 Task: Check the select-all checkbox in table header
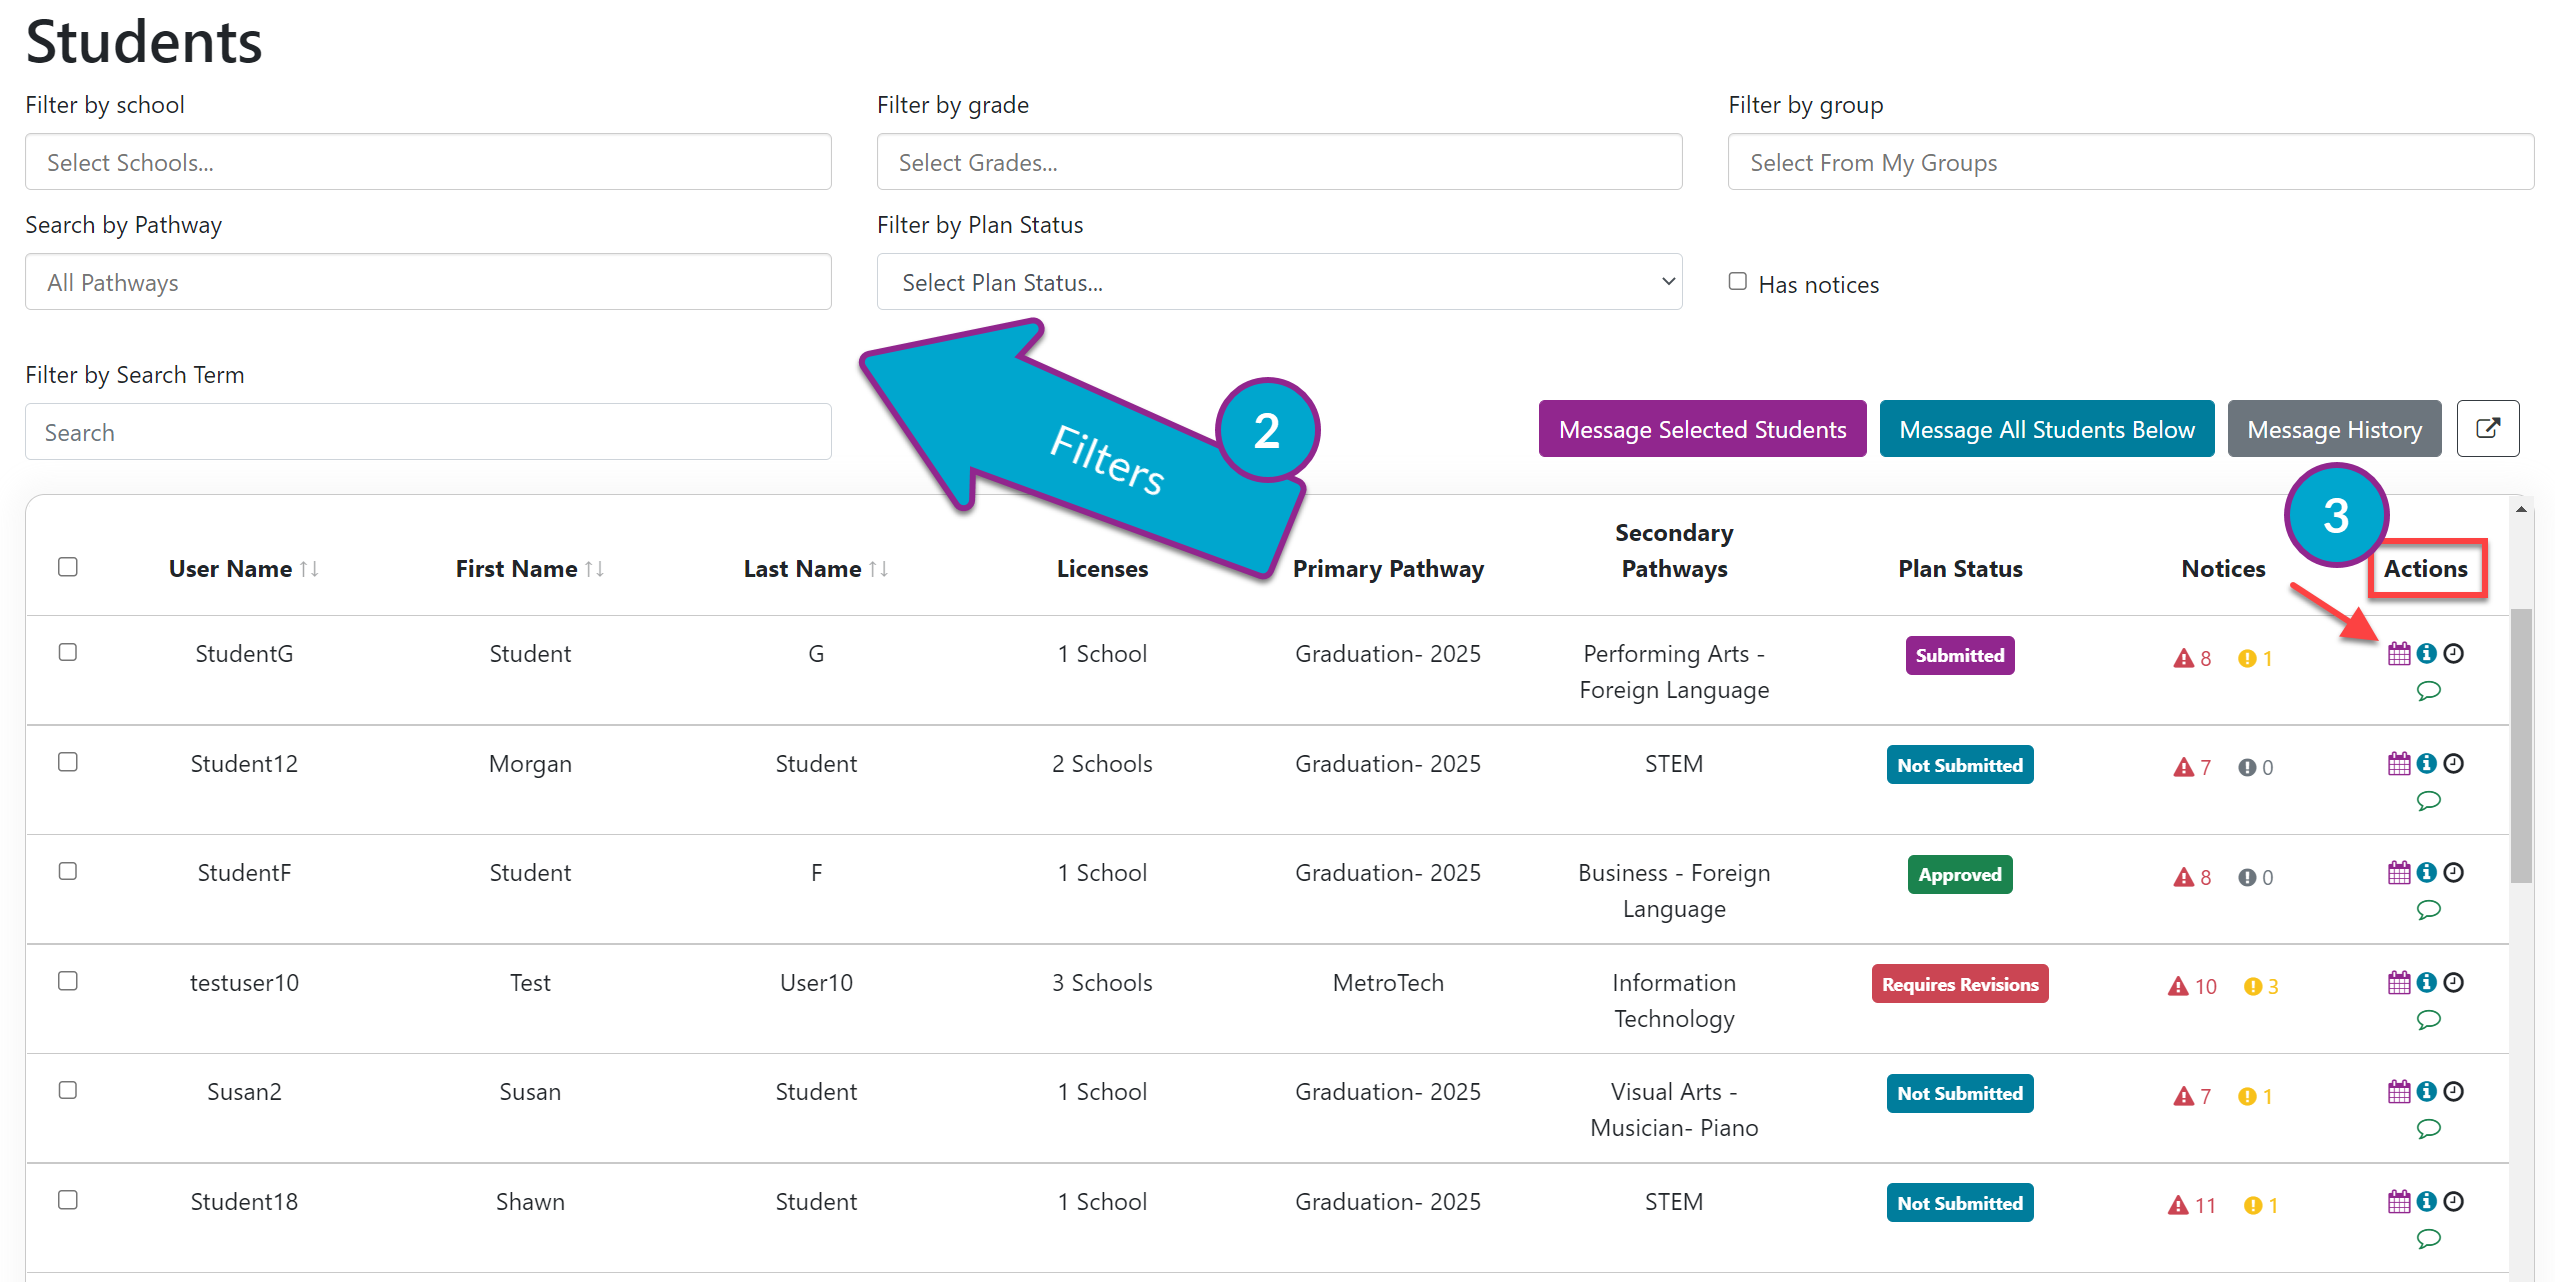click(68, 567)
